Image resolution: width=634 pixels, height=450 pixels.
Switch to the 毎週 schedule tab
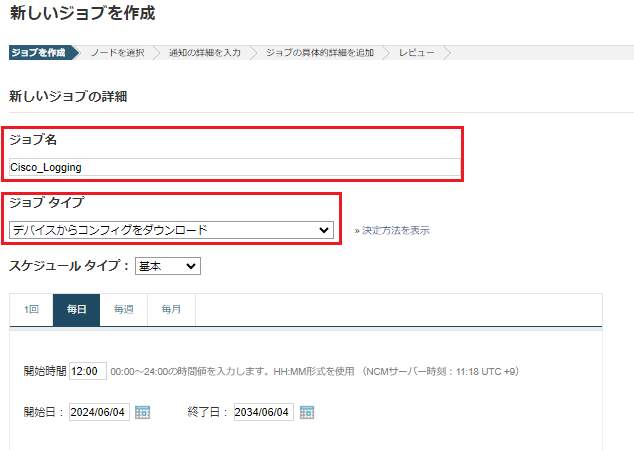coord(124,310)
